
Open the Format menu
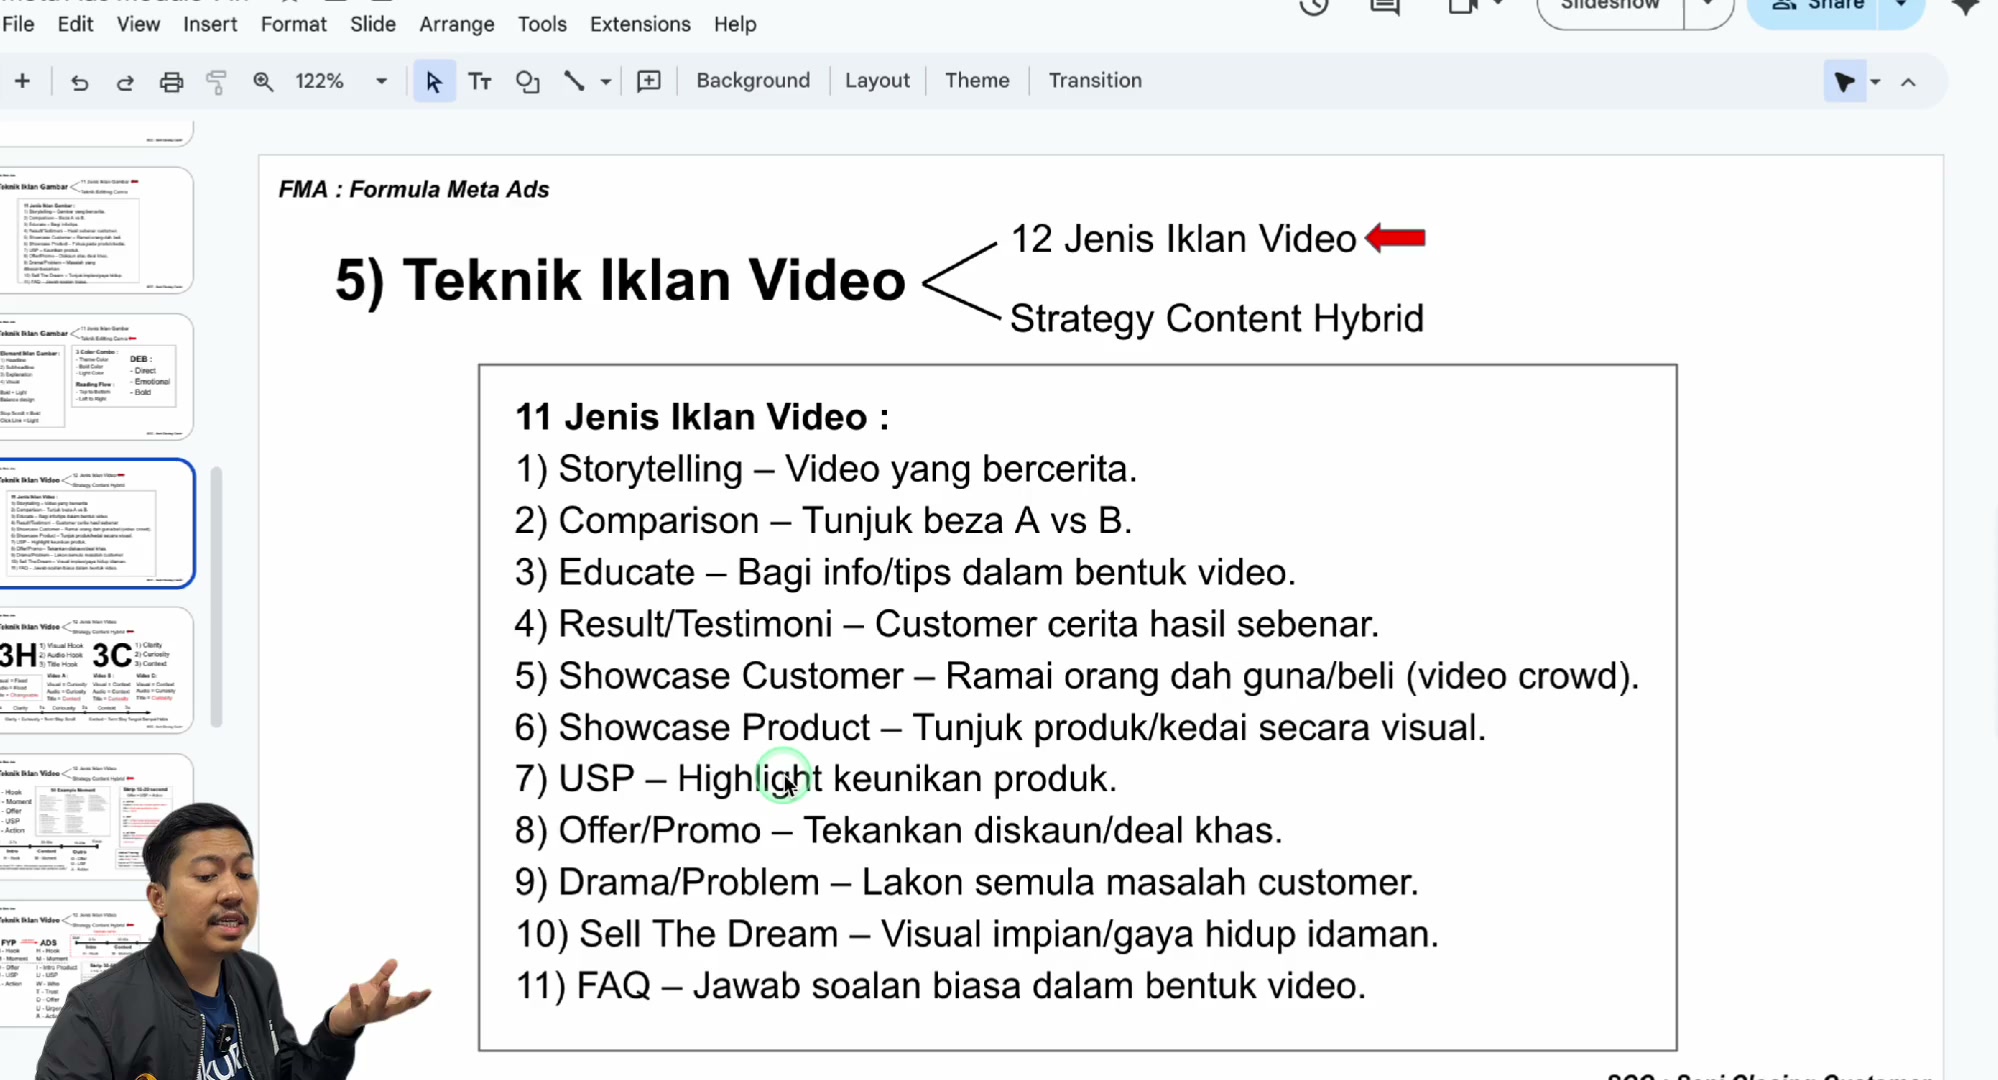click(293, 24)
